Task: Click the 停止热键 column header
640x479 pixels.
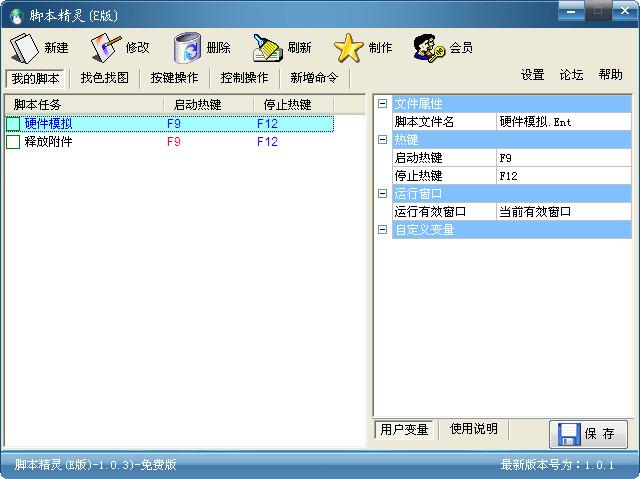Action: 293,105
